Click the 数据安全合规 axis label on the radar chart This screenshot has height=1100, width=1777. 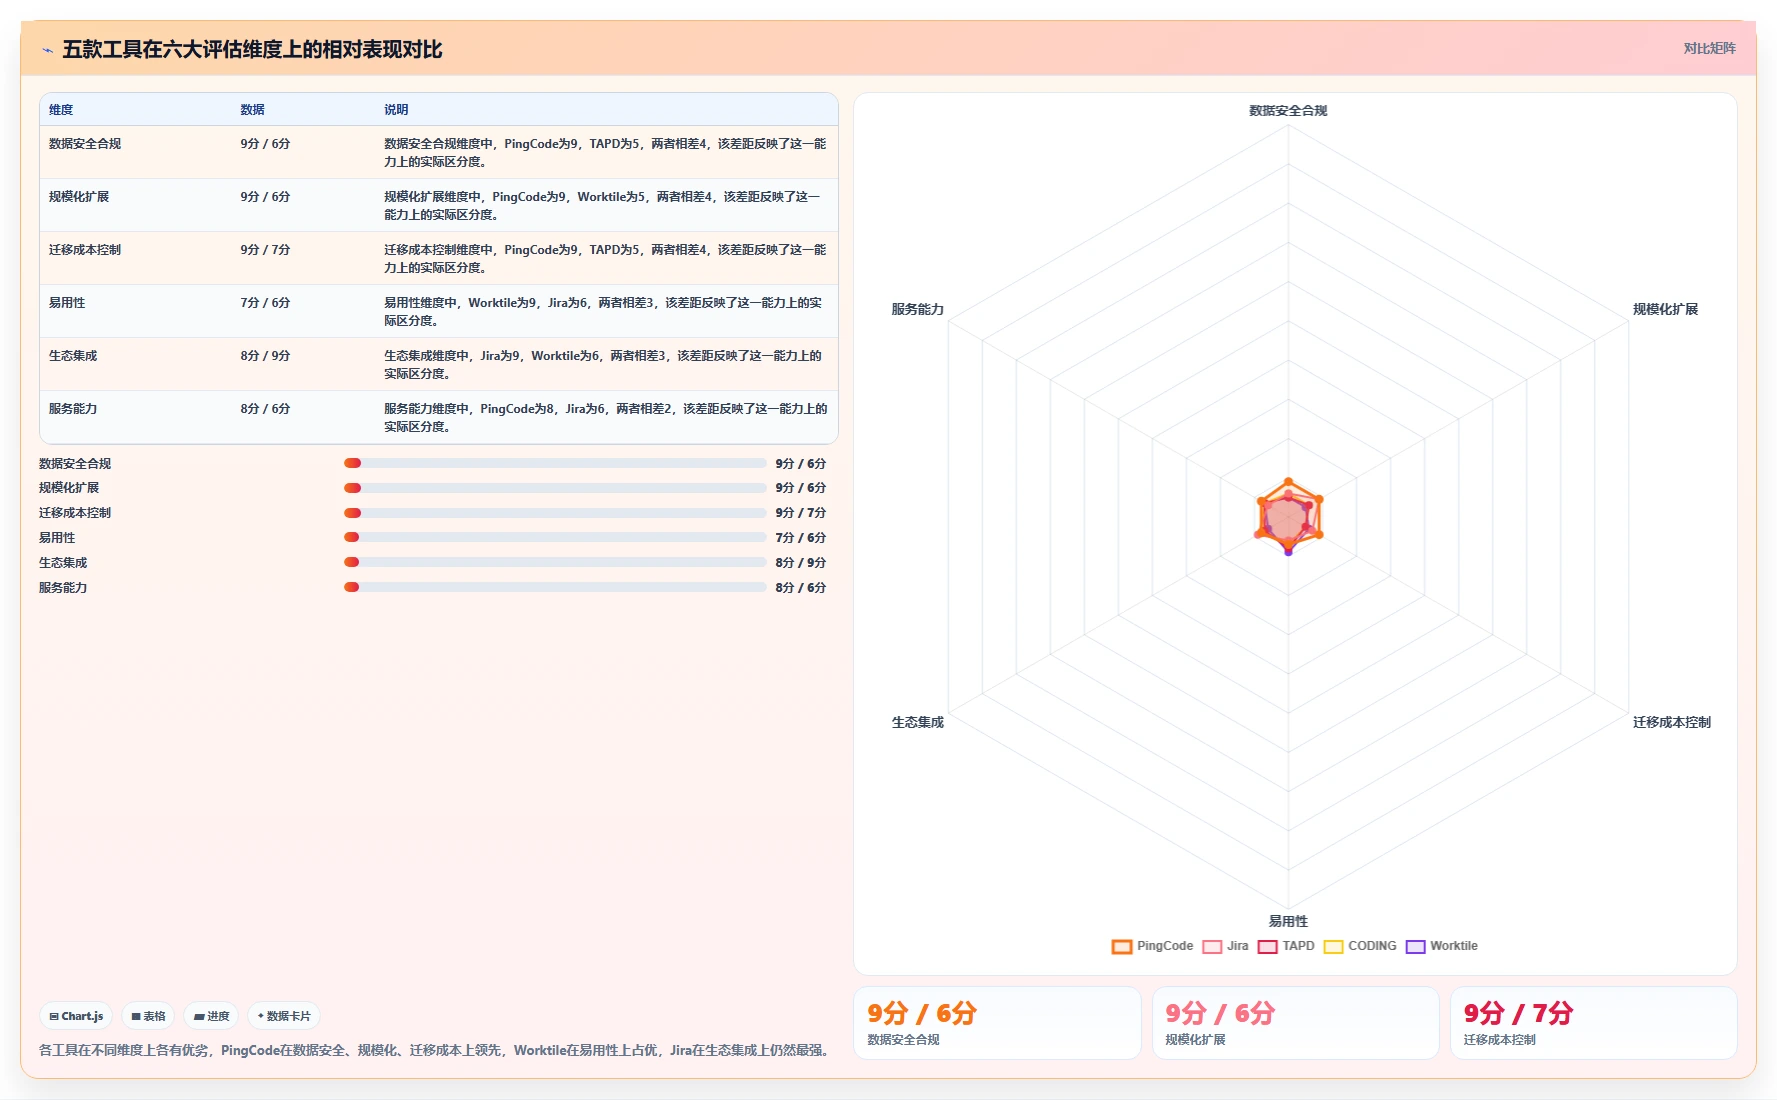tap(1288, 111)
